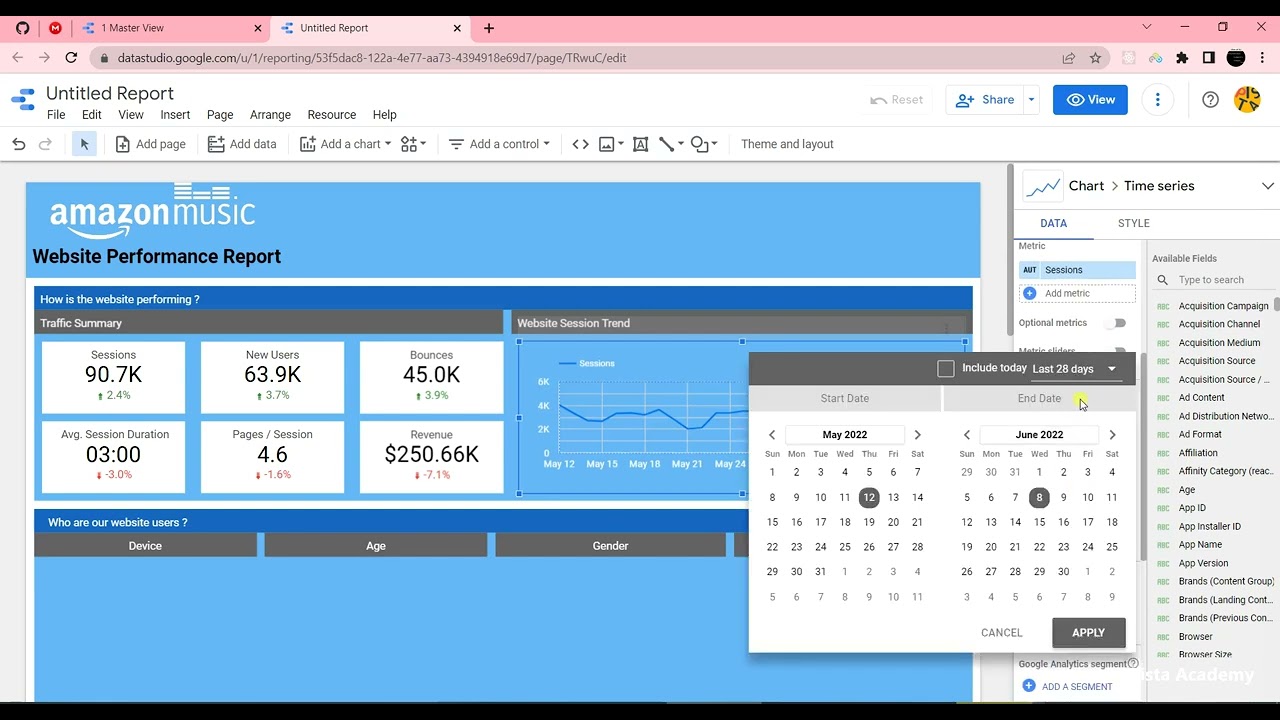Screen dimensions: 1280x720
Task: Open the Insert menu
Action: pos(175,115)
